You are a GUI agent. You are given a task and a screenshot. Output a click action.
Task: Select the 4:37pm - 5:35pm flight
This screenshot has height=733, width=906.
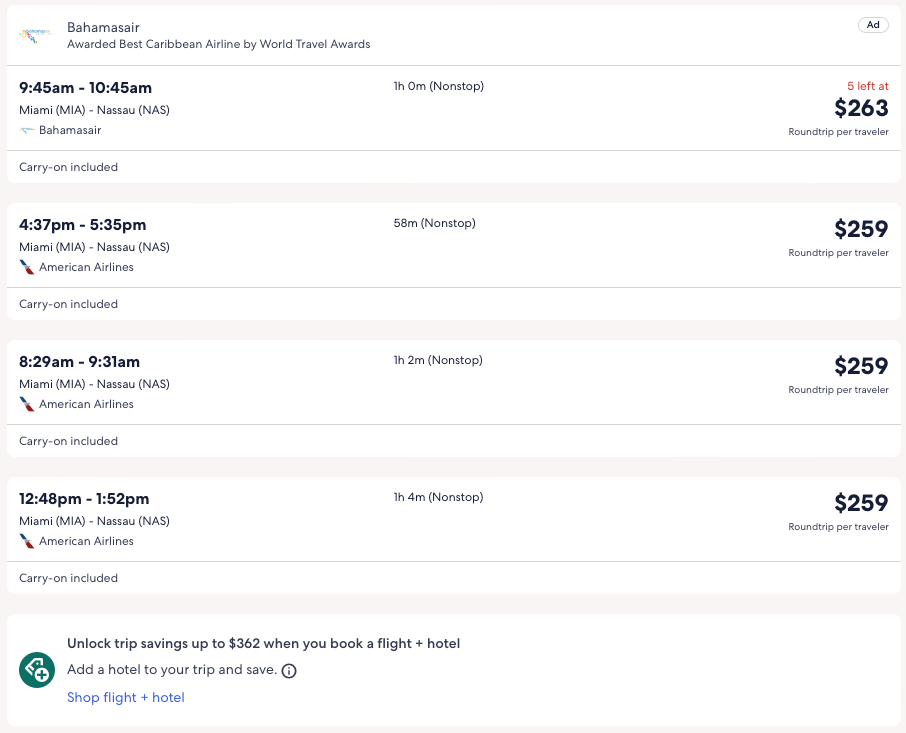click(83, 225)
